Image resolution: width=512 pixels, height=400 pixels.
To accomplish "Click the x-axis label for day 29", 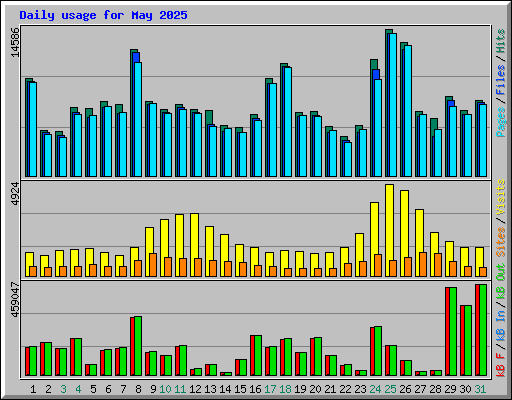I will (450, 389).
